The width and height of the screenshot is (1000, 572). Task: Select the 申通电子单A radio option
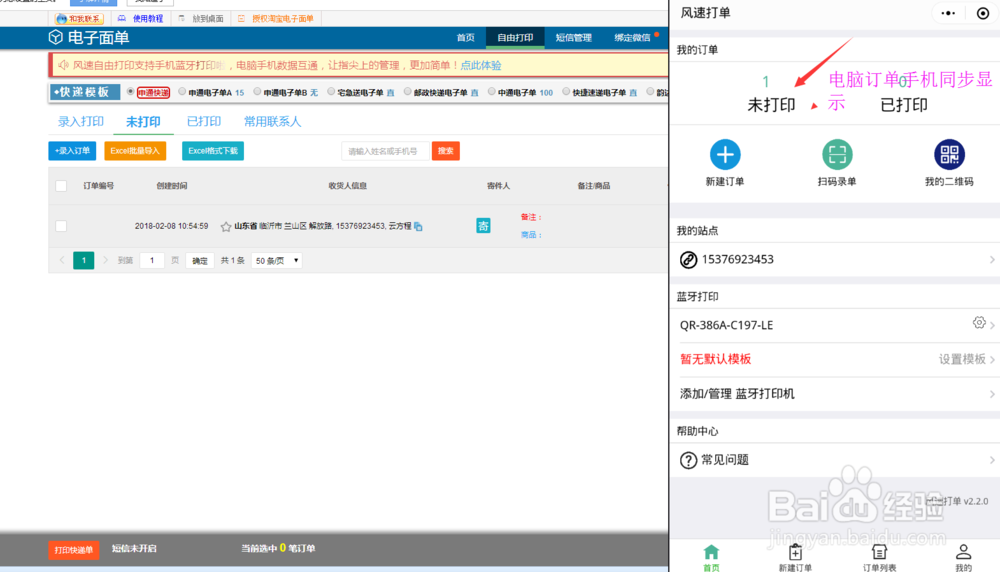click(182, 92)
